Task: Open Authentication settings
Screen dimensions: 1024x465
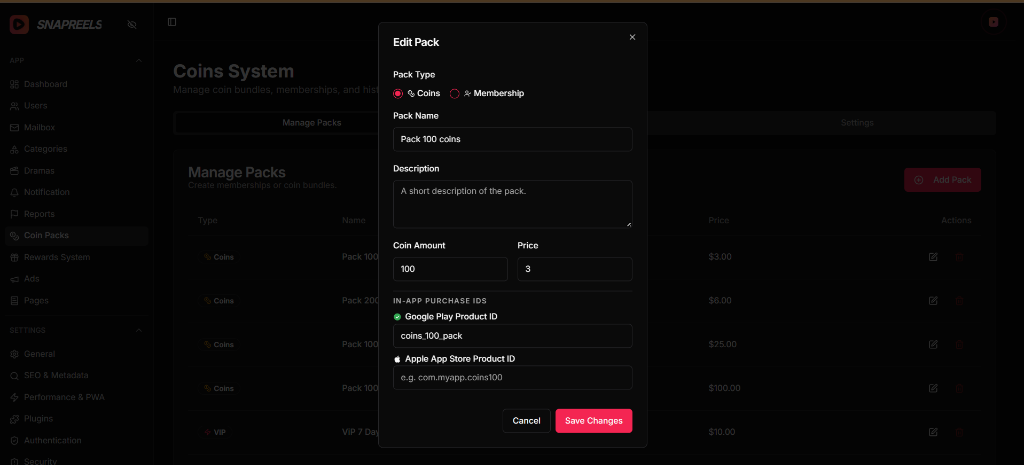Action: (76, 441)
